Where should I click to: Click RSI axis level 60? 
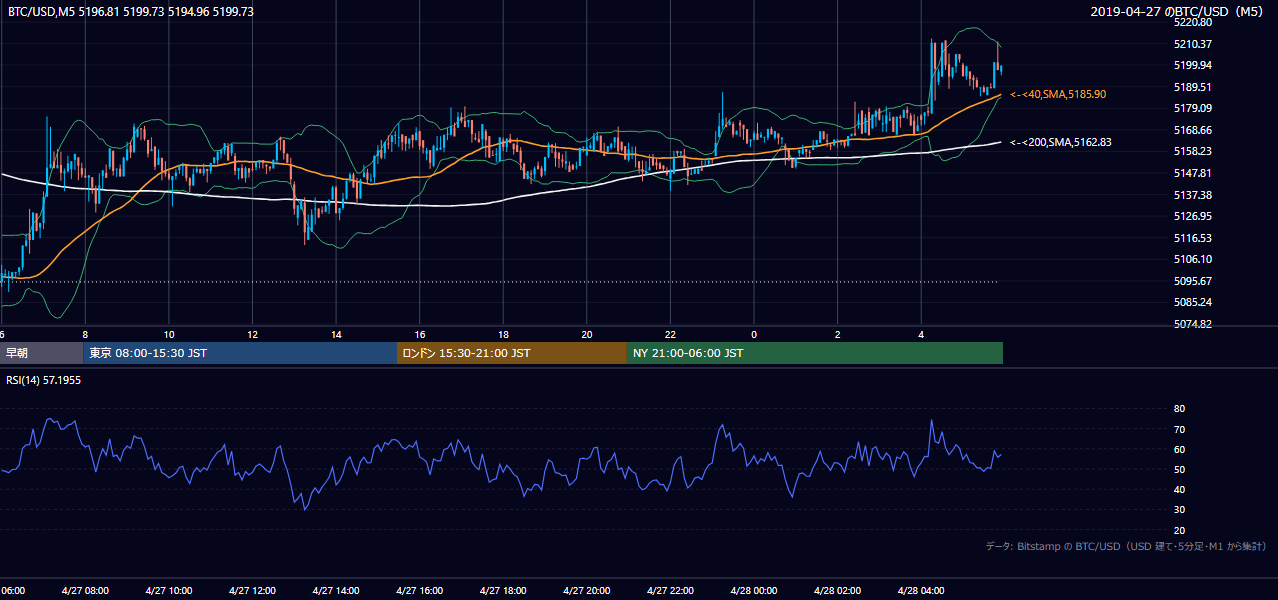(x=1179, y=449)
